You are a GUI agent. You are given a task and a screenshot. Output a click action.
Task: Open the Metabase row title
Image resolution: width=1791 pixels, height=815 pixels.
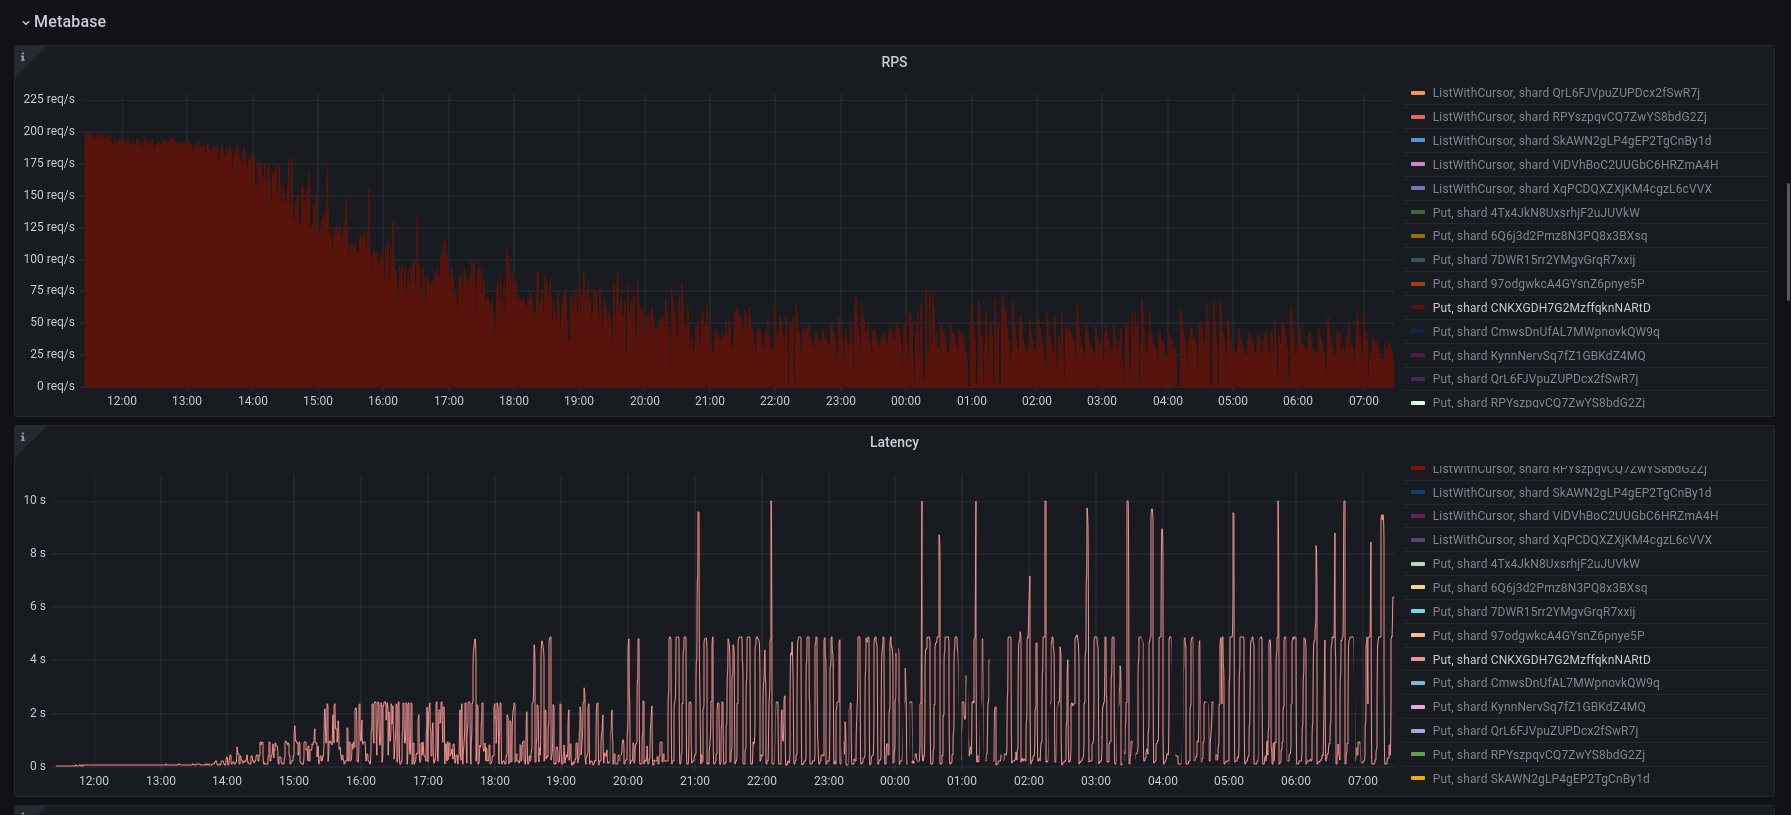pos(70,21)
